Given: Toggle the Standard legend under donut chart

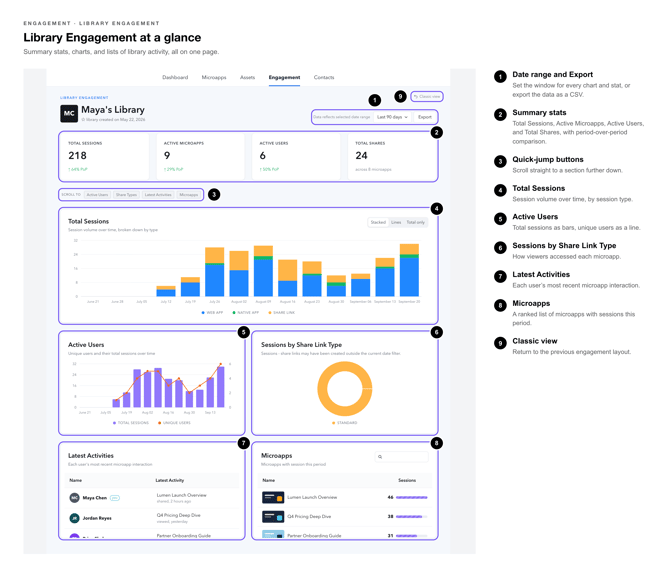Looking at the screenshot, I should click(344, 423).
